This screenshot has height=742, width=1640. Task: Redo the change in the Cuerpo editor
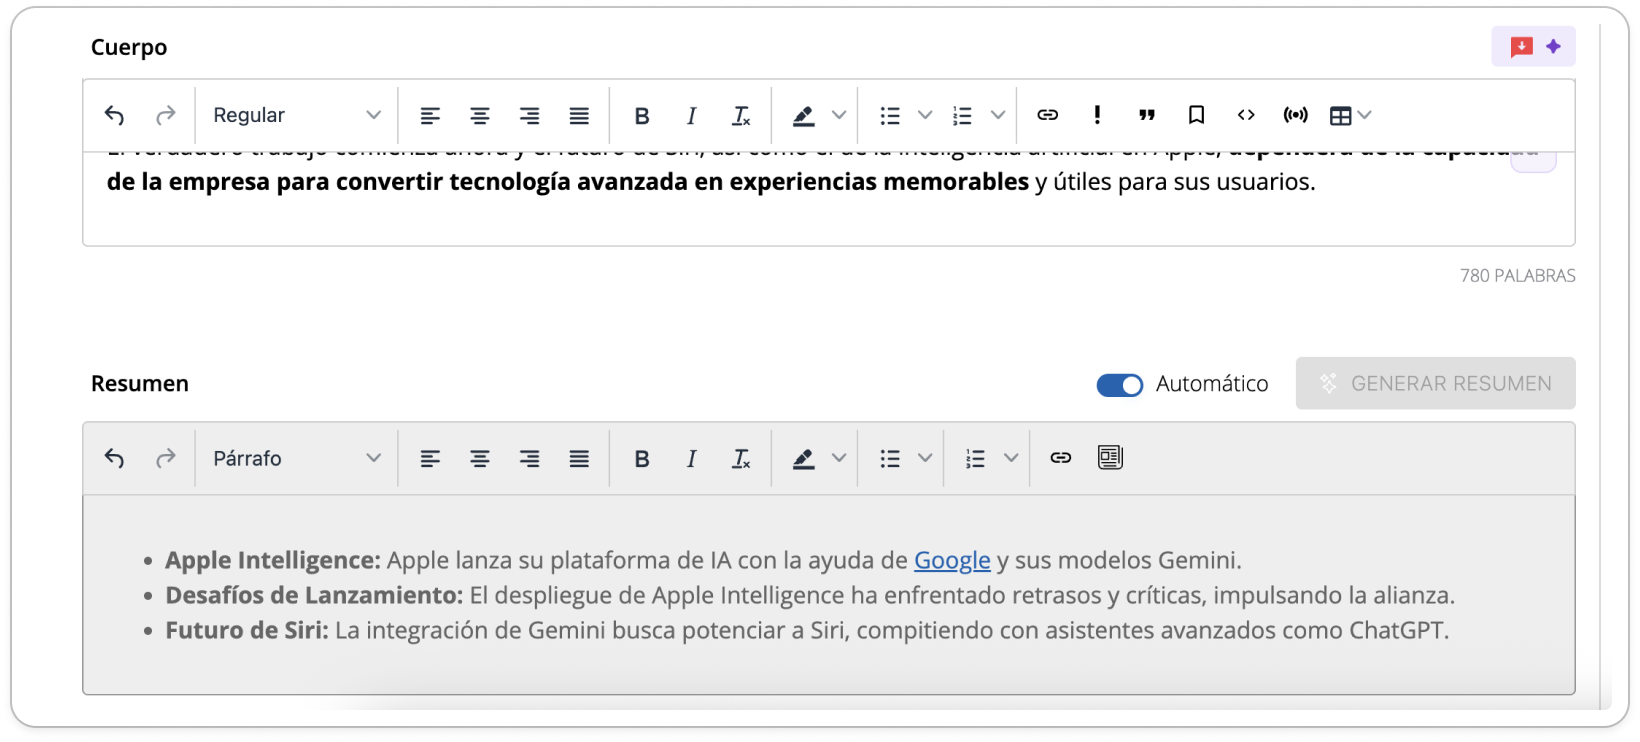point(166,116)
